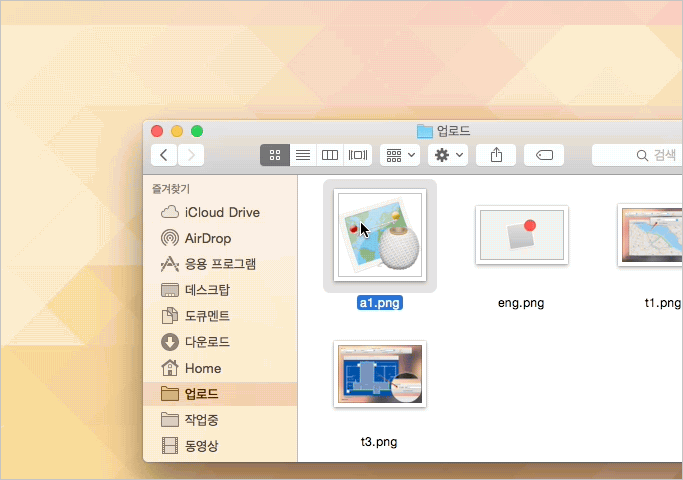This screenshot has width=683, height=480.
Task: Zoom the Finder window with green button
Action: (197, 131)
